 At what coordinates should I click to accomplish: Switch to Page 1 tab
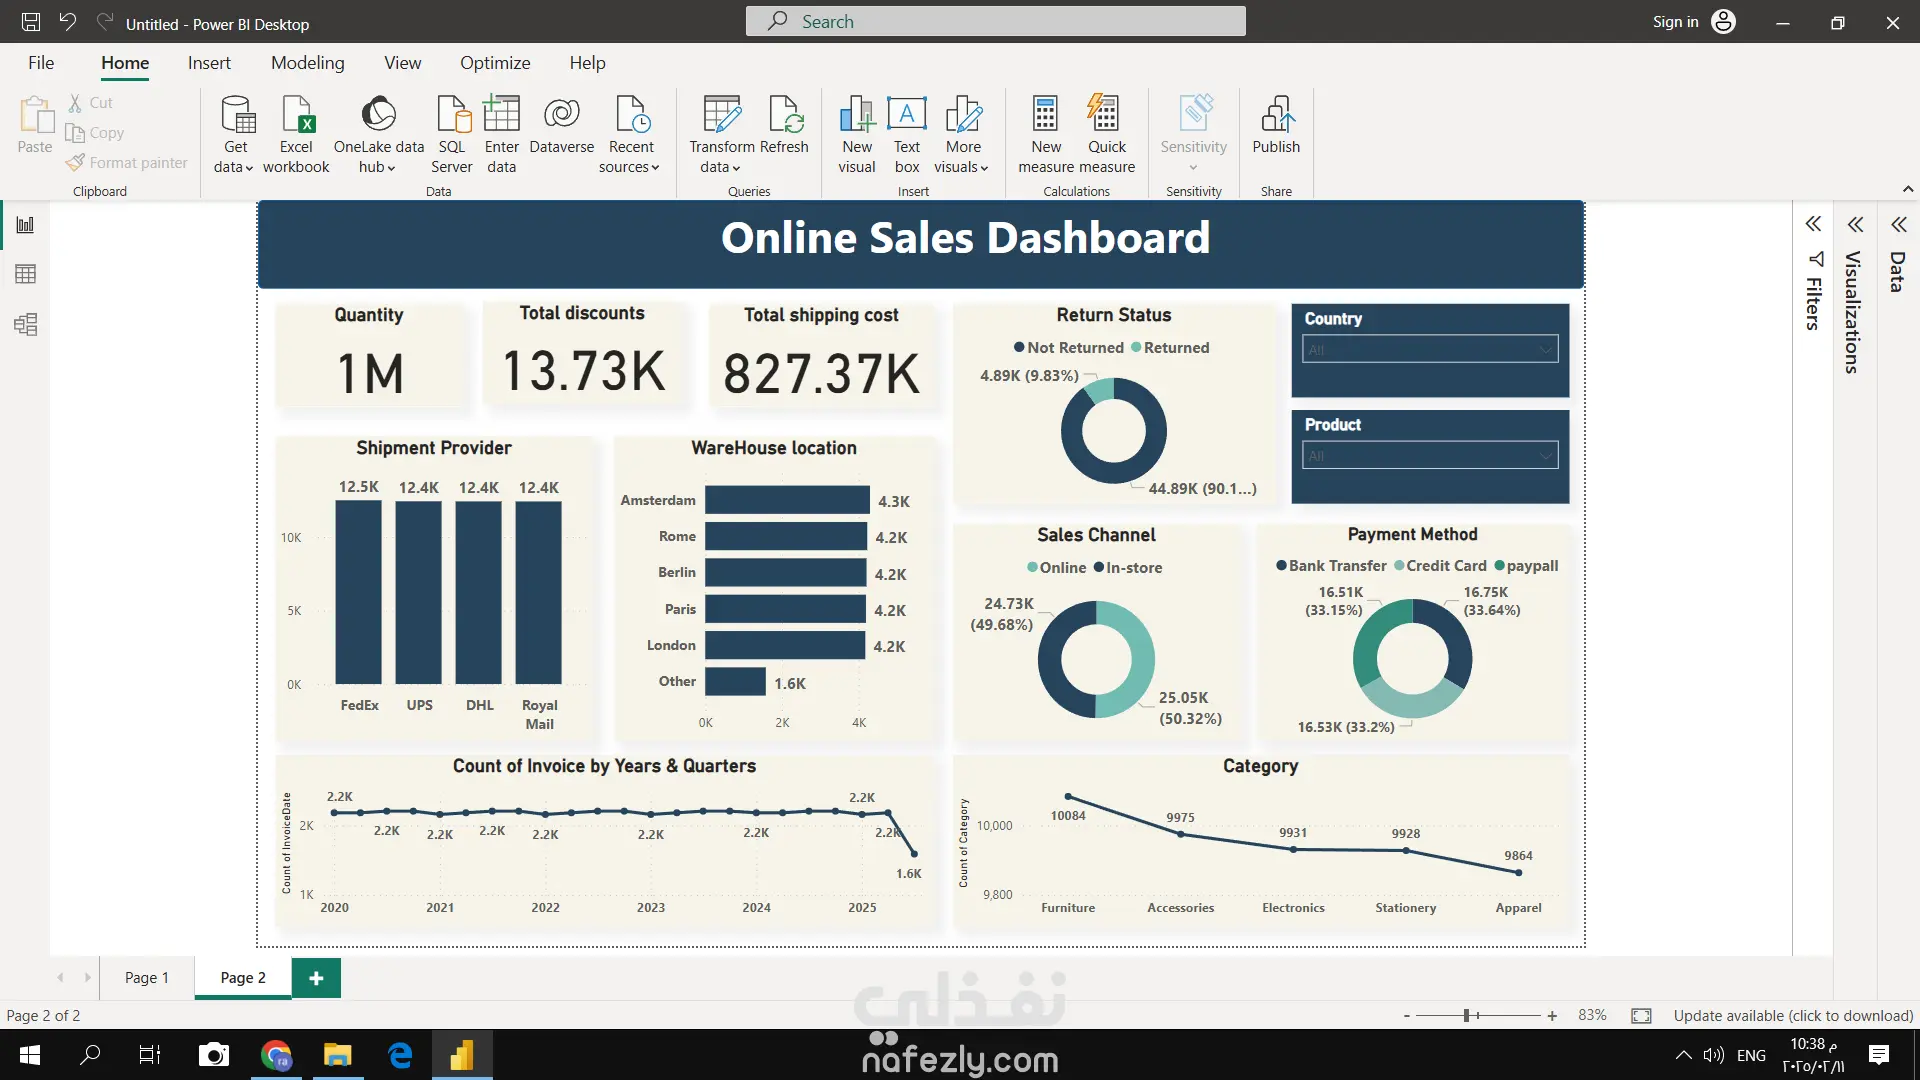pos(146,977)
